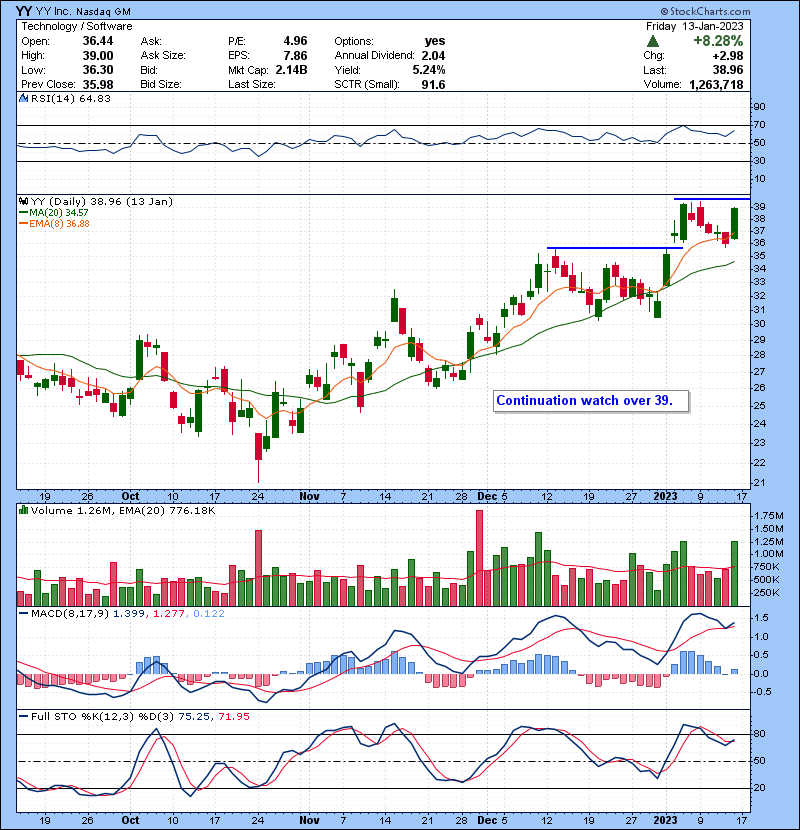Click the blue resistance line near 39.5
Image resolution: width=800 pixels, height=830 pixels.
(710, 198)
